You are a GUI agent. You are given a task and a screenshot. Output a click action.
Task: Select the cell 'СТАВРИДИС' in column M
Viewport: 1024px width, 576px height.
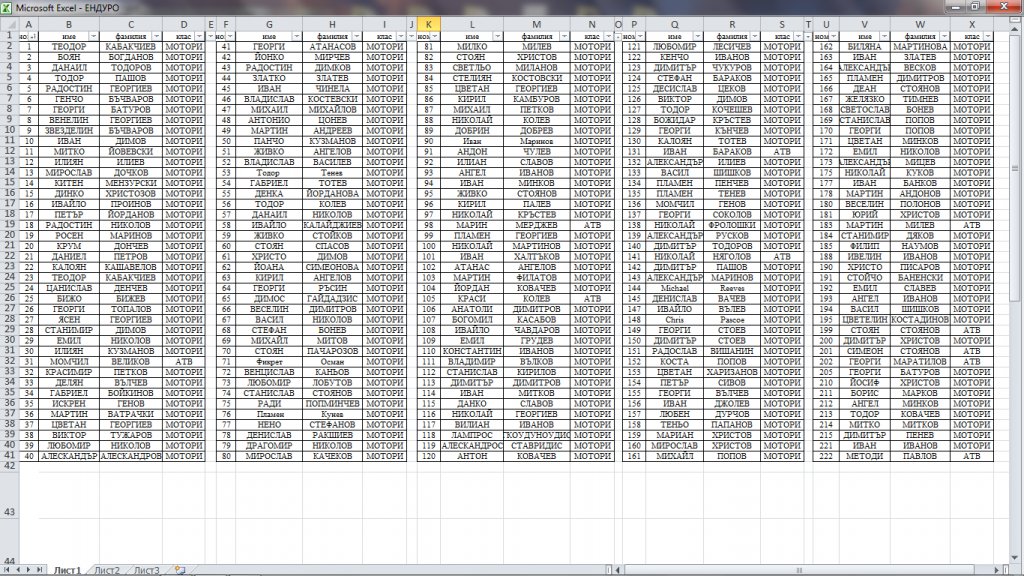click(537, 445)
